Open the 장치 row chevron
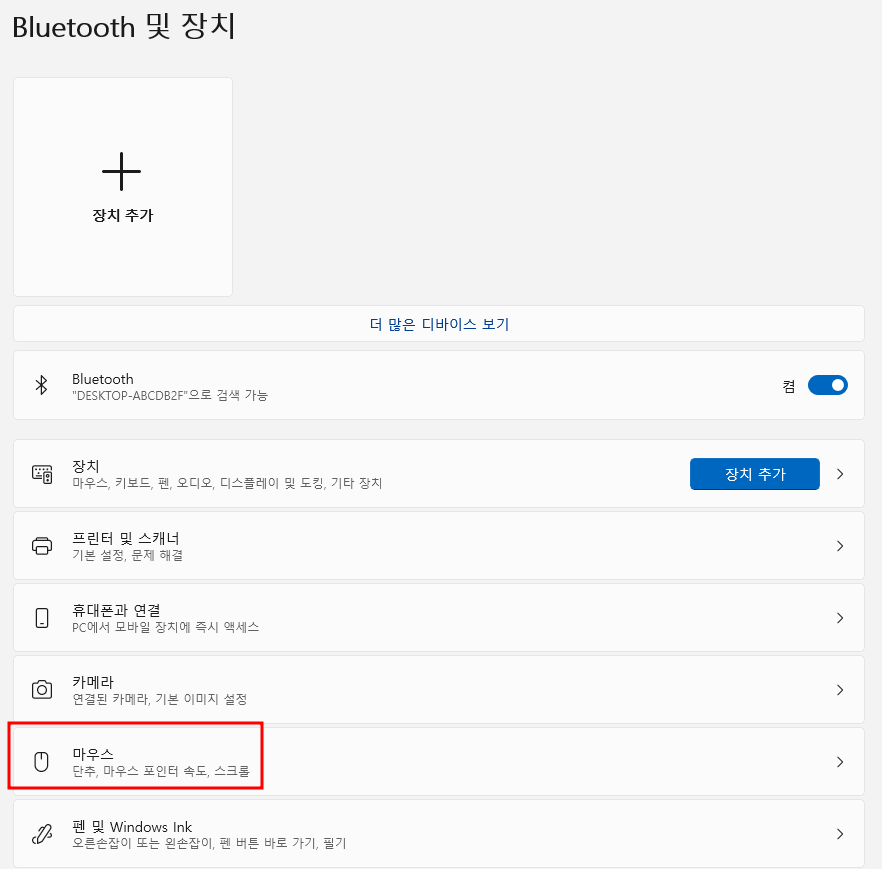Viewport: 882px width, 869px height. pos(840,473)
